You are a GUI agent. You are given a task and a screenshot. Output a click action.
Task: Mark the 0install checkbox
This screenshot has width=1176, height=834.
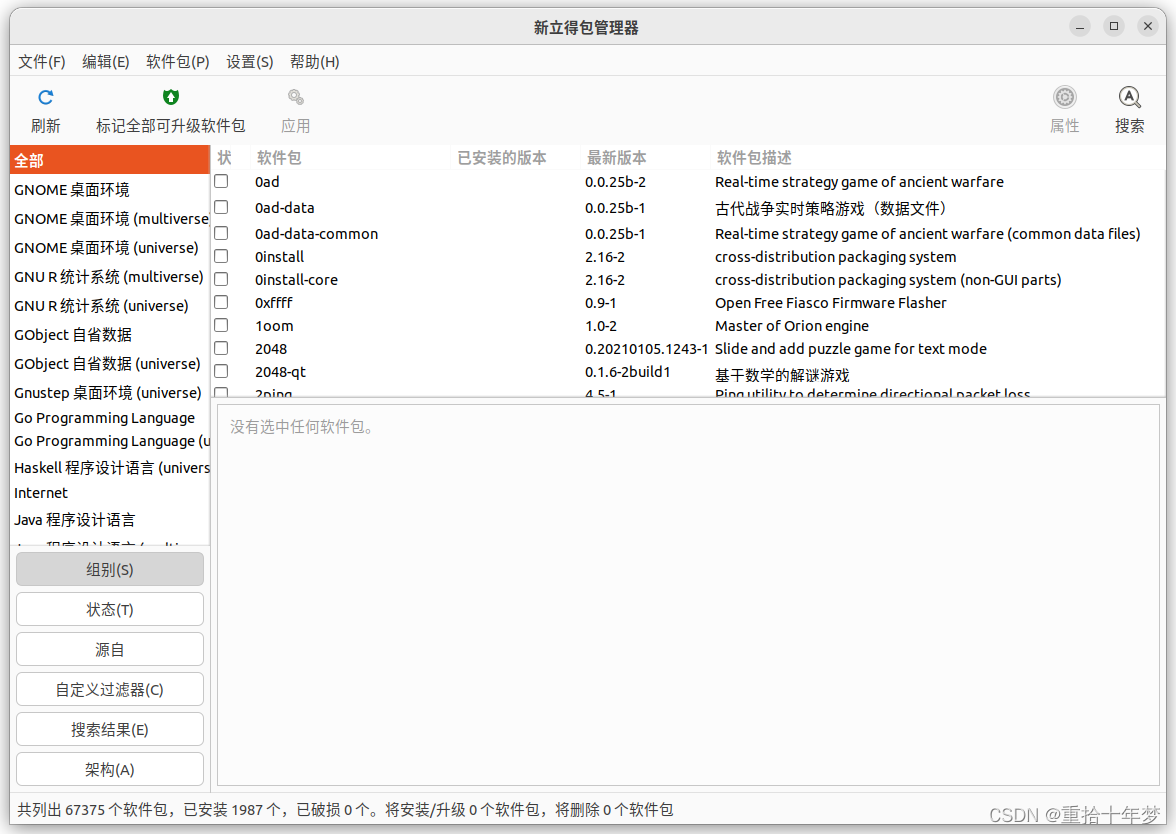221,256
